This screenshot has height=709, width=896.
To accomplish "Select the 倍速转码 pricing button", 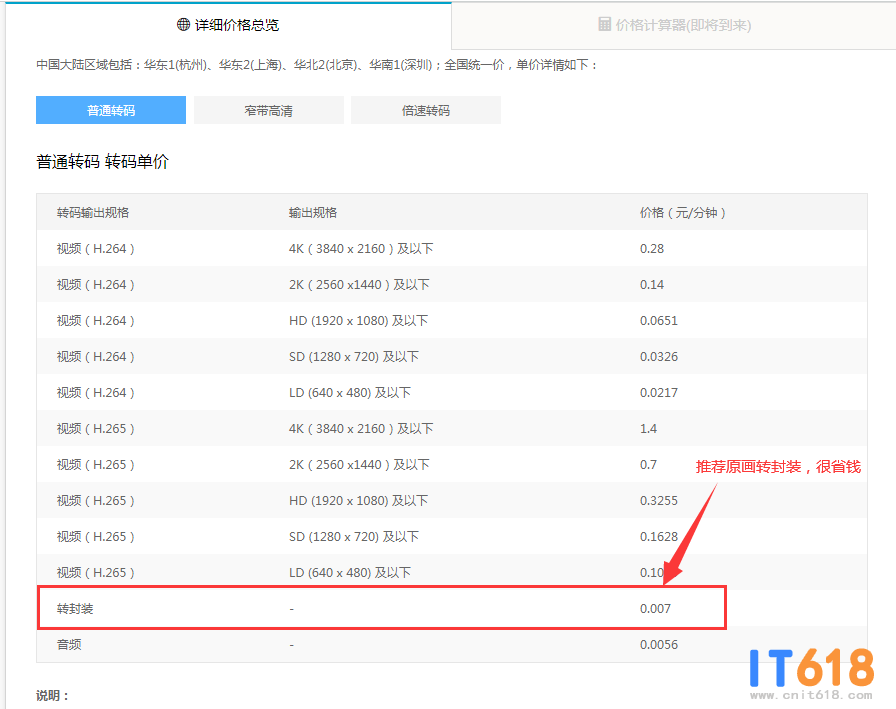I will [426, 110].
